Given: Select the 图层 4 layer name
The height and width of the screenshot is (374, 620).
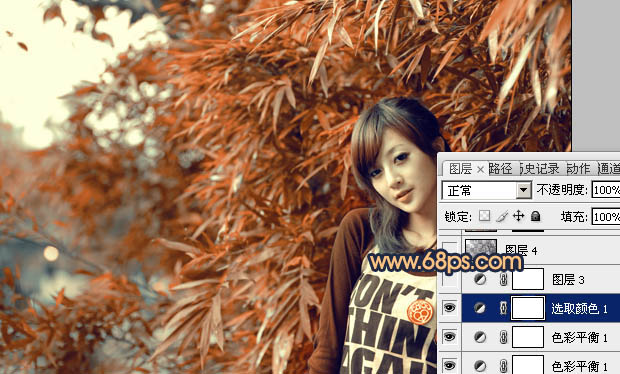Looking at the screenshot, I should point(522,250).
